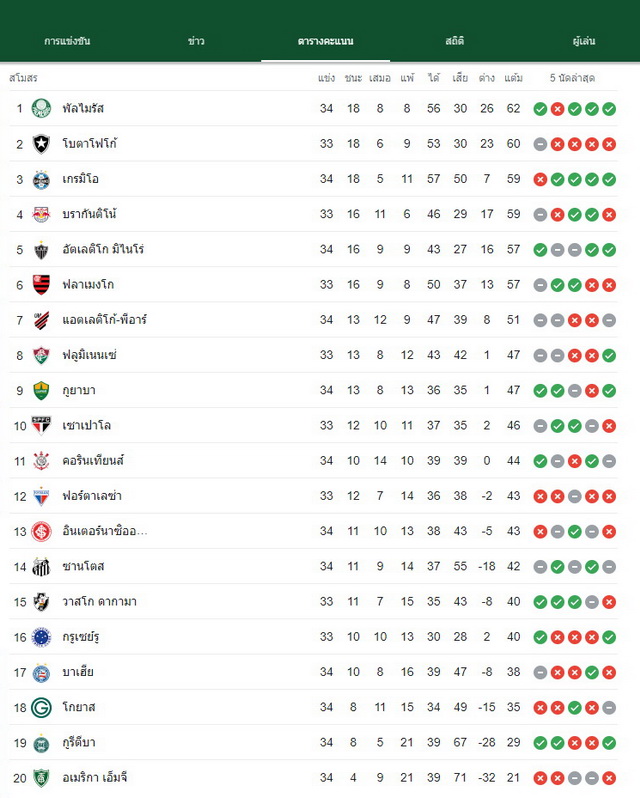Open team name ฟลาเมงโก link

click(88, 284)
